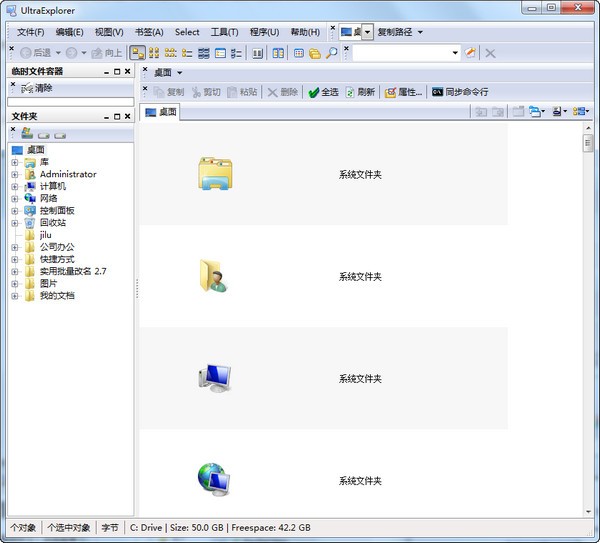
Task: Select the tiles view icon in toolbar
Action: coord(220,53)
